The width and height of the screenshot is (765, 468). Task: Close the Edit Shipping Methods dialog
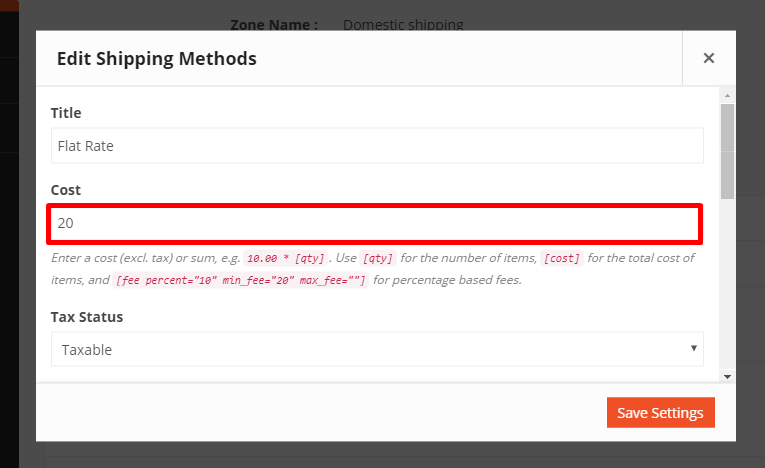tap(708, 58)
